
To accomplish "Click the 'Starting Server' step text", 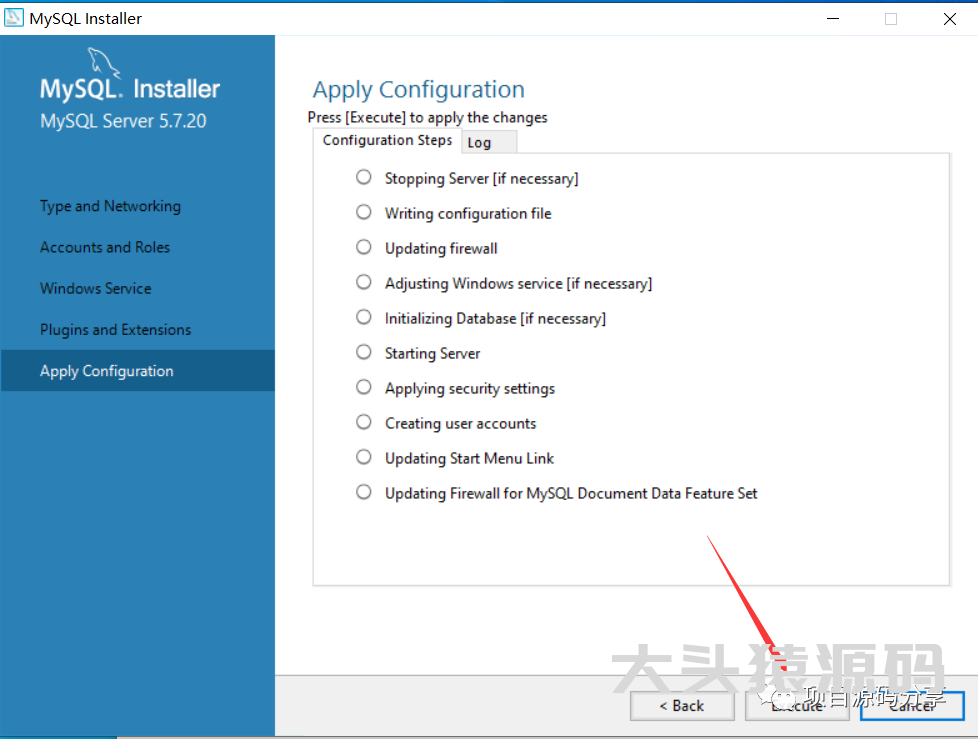I will coord(432,354).
